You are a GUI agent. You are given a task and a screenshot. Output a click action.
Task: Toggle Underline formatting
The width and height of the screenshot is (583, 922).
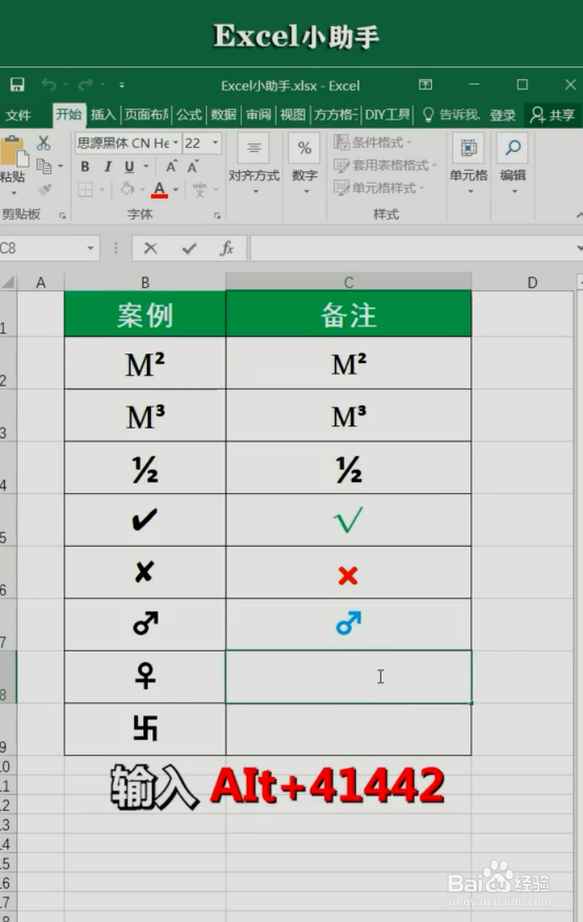point(129,166)
